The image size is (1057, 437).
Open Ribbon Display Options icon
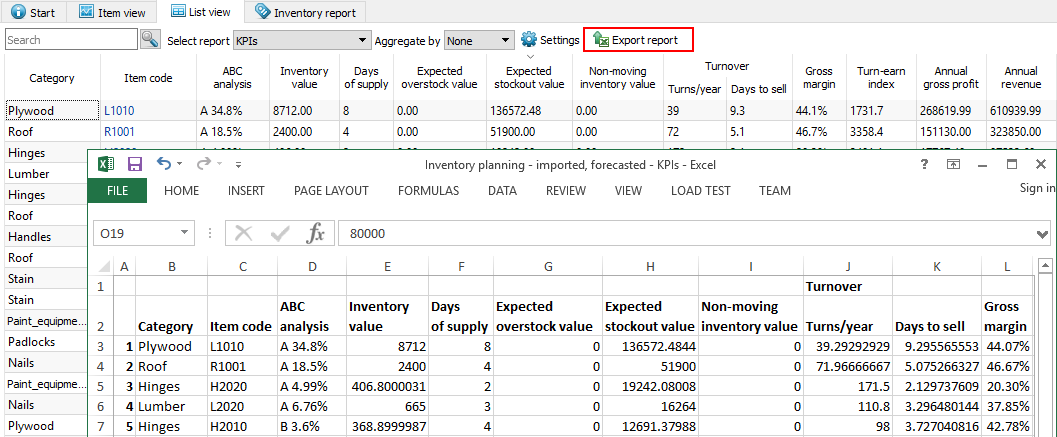[x=954, y=164]
